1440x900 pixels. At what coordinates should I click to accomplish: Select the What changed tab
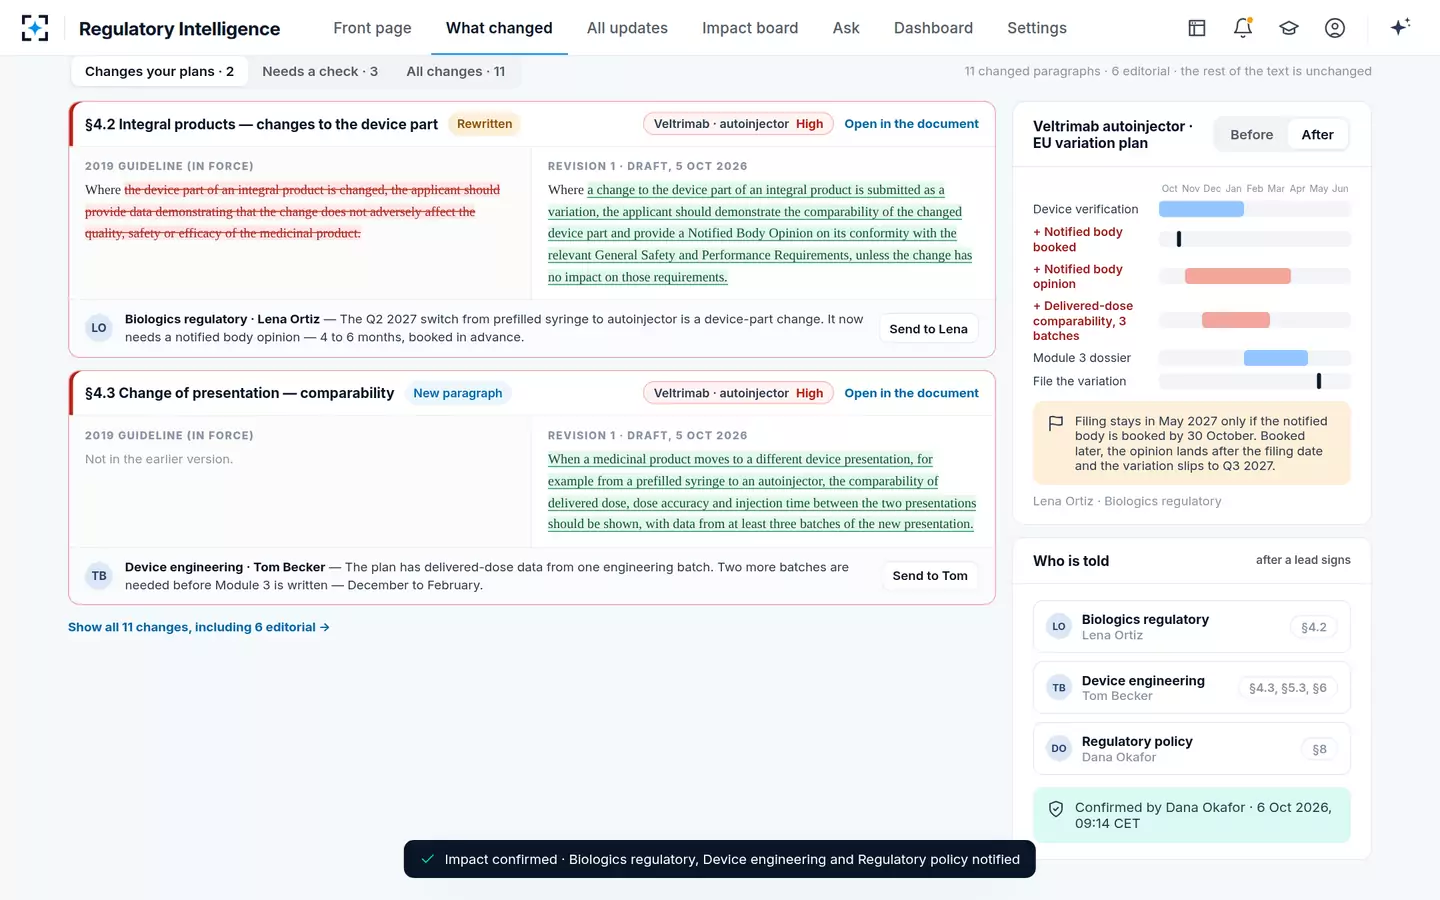click(499, 28)
